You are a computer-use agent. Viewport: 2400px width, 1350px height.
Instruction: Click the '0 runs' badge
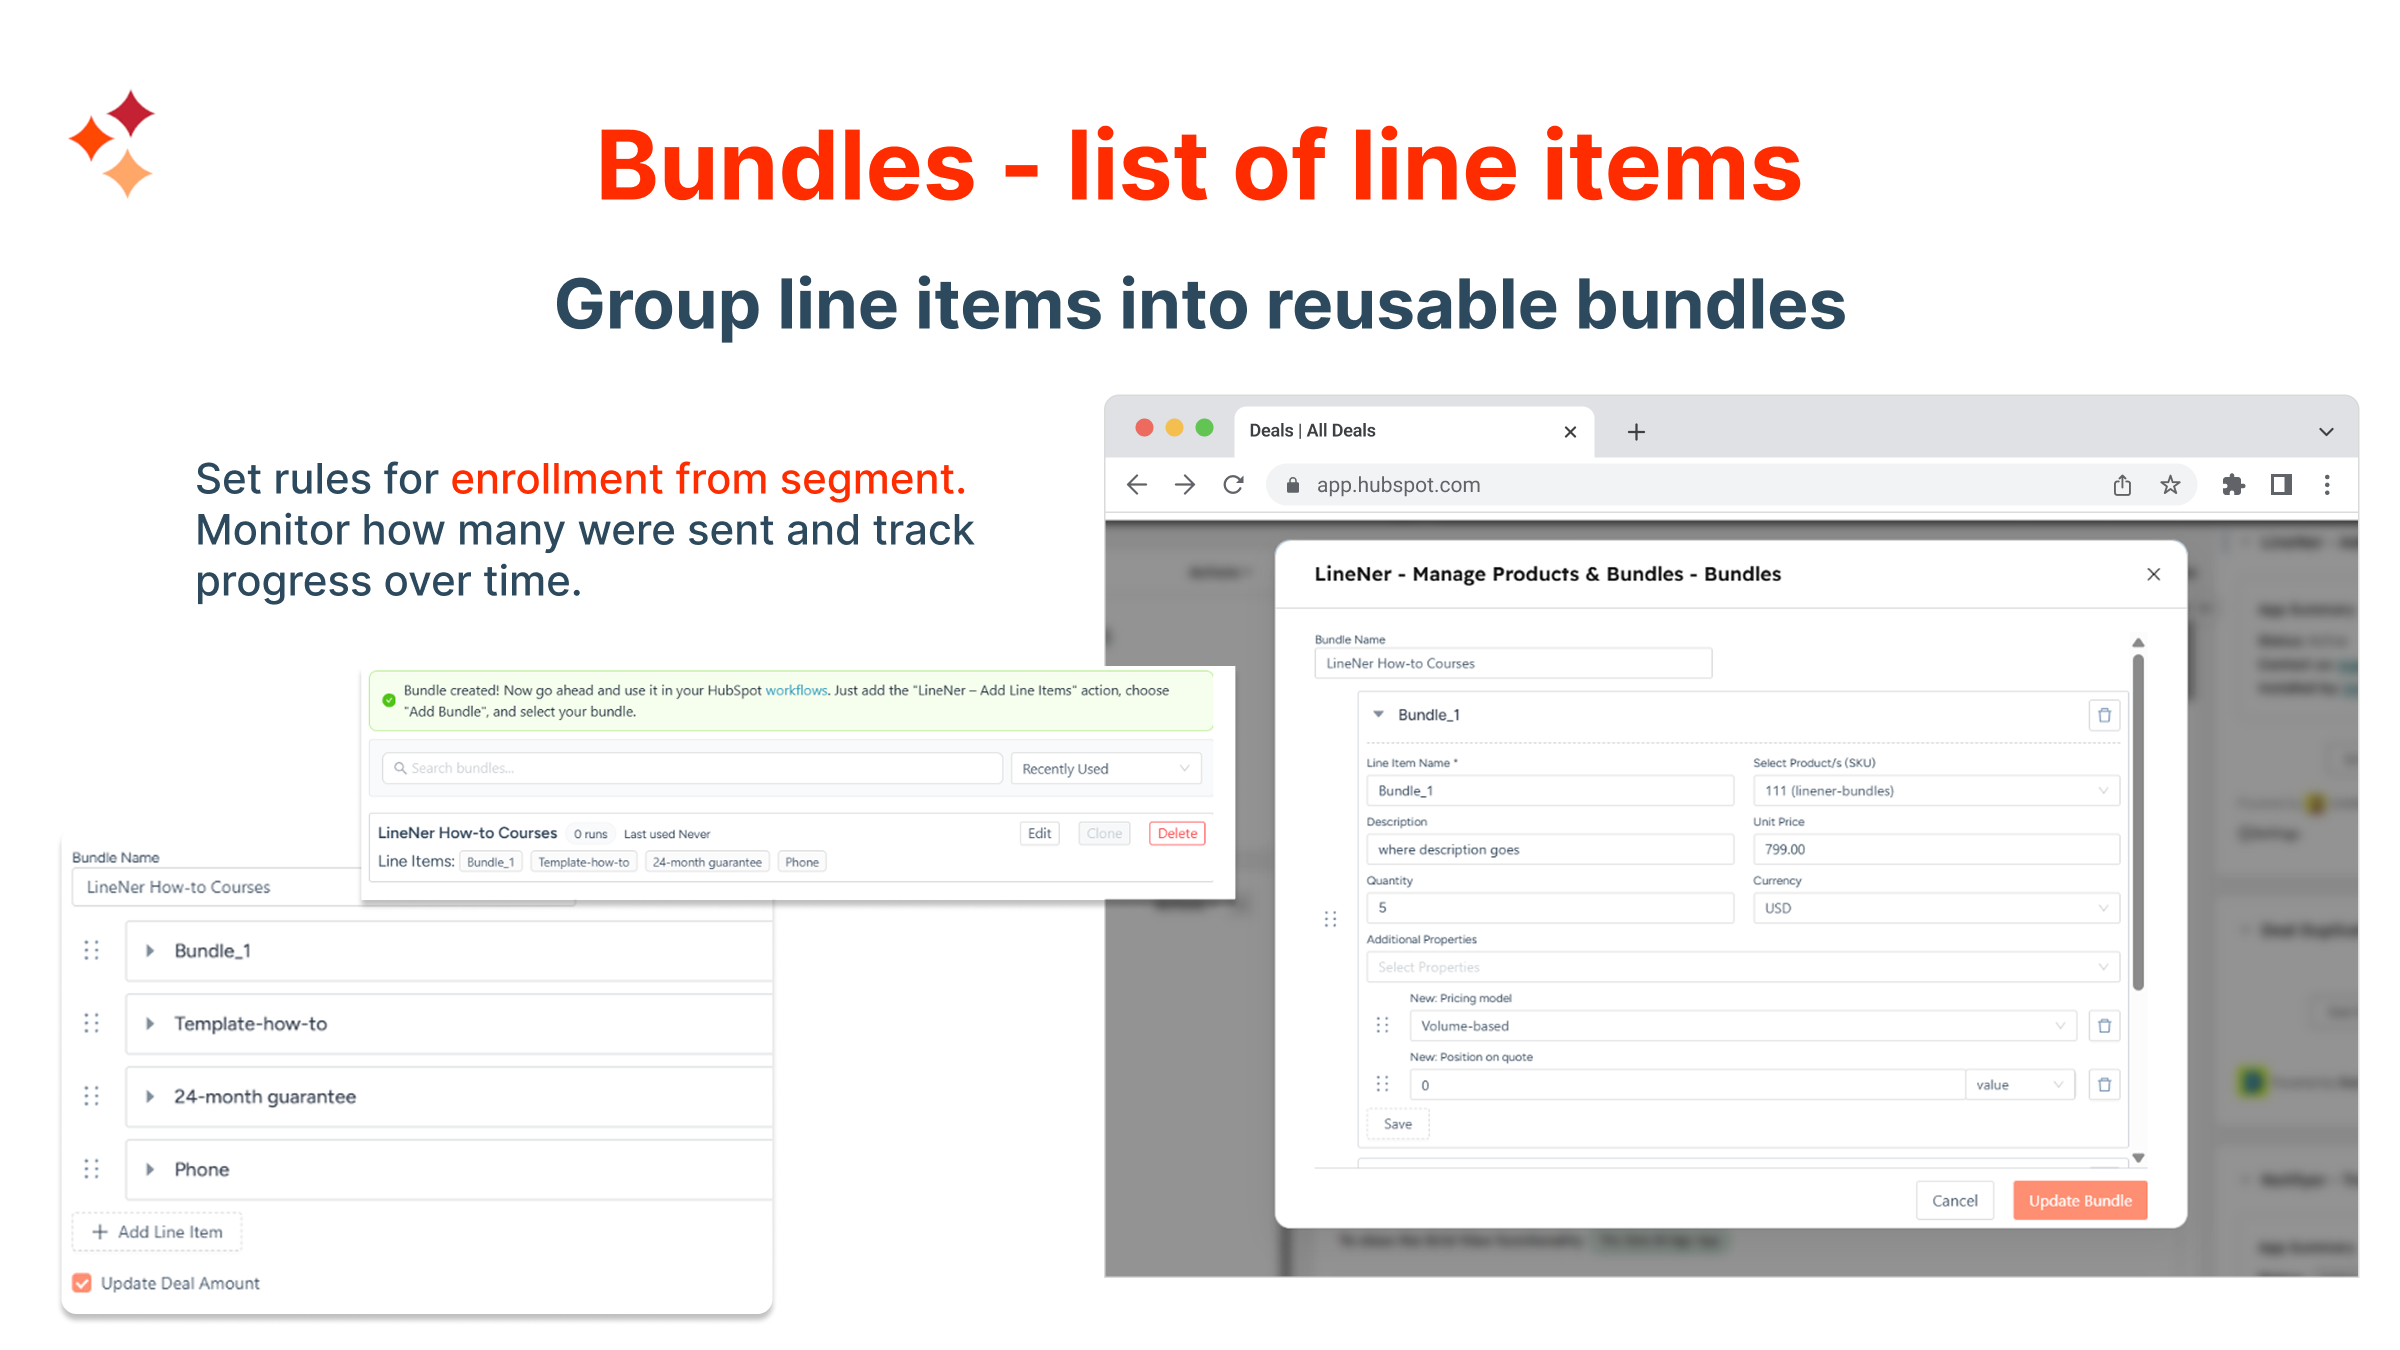590,834
